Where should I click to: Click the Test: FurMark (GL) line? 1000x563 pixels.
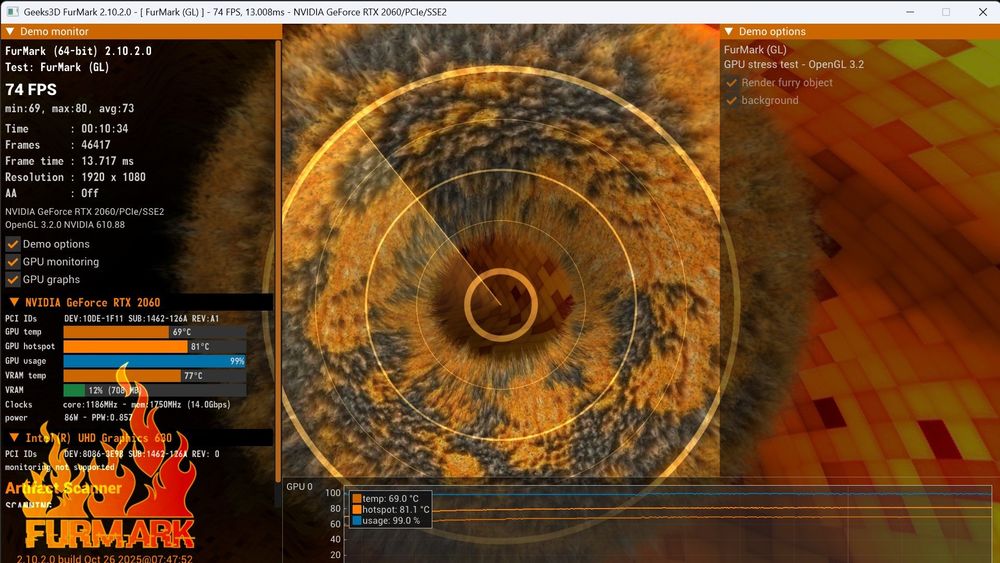[57, 67]
